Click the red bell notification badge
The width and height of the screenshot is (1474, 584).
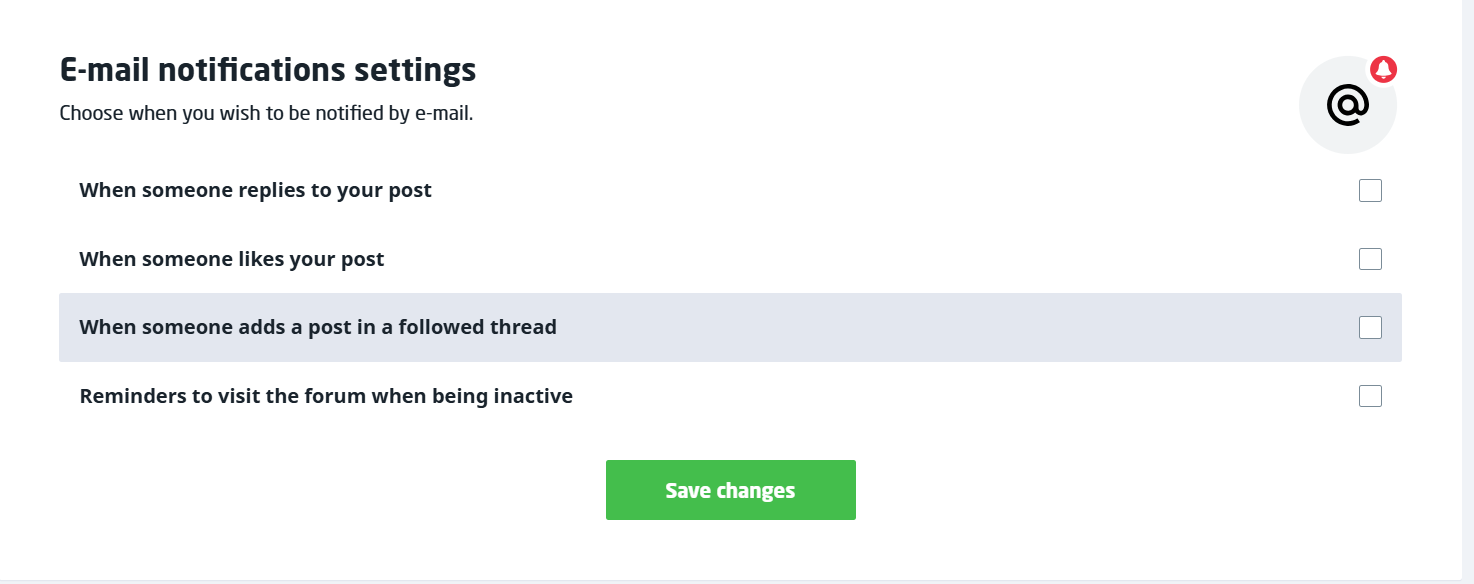pyautogui.click(x=1383, y=69)
